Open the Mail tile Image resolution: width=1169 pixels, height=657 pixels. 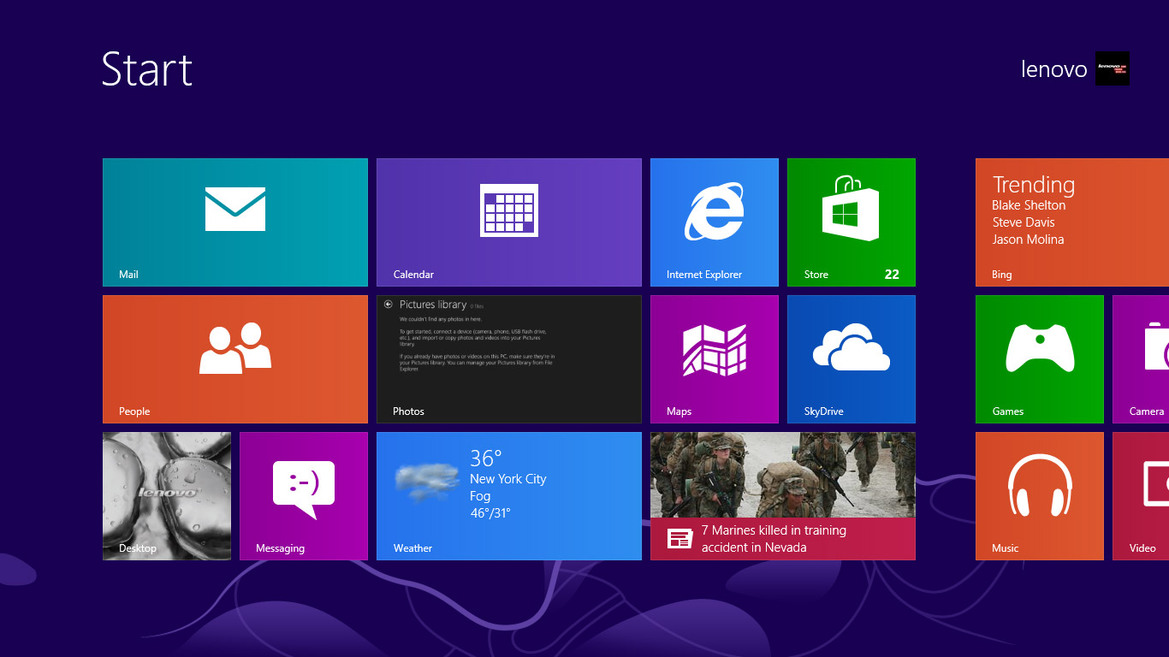[x=235, y=222]
